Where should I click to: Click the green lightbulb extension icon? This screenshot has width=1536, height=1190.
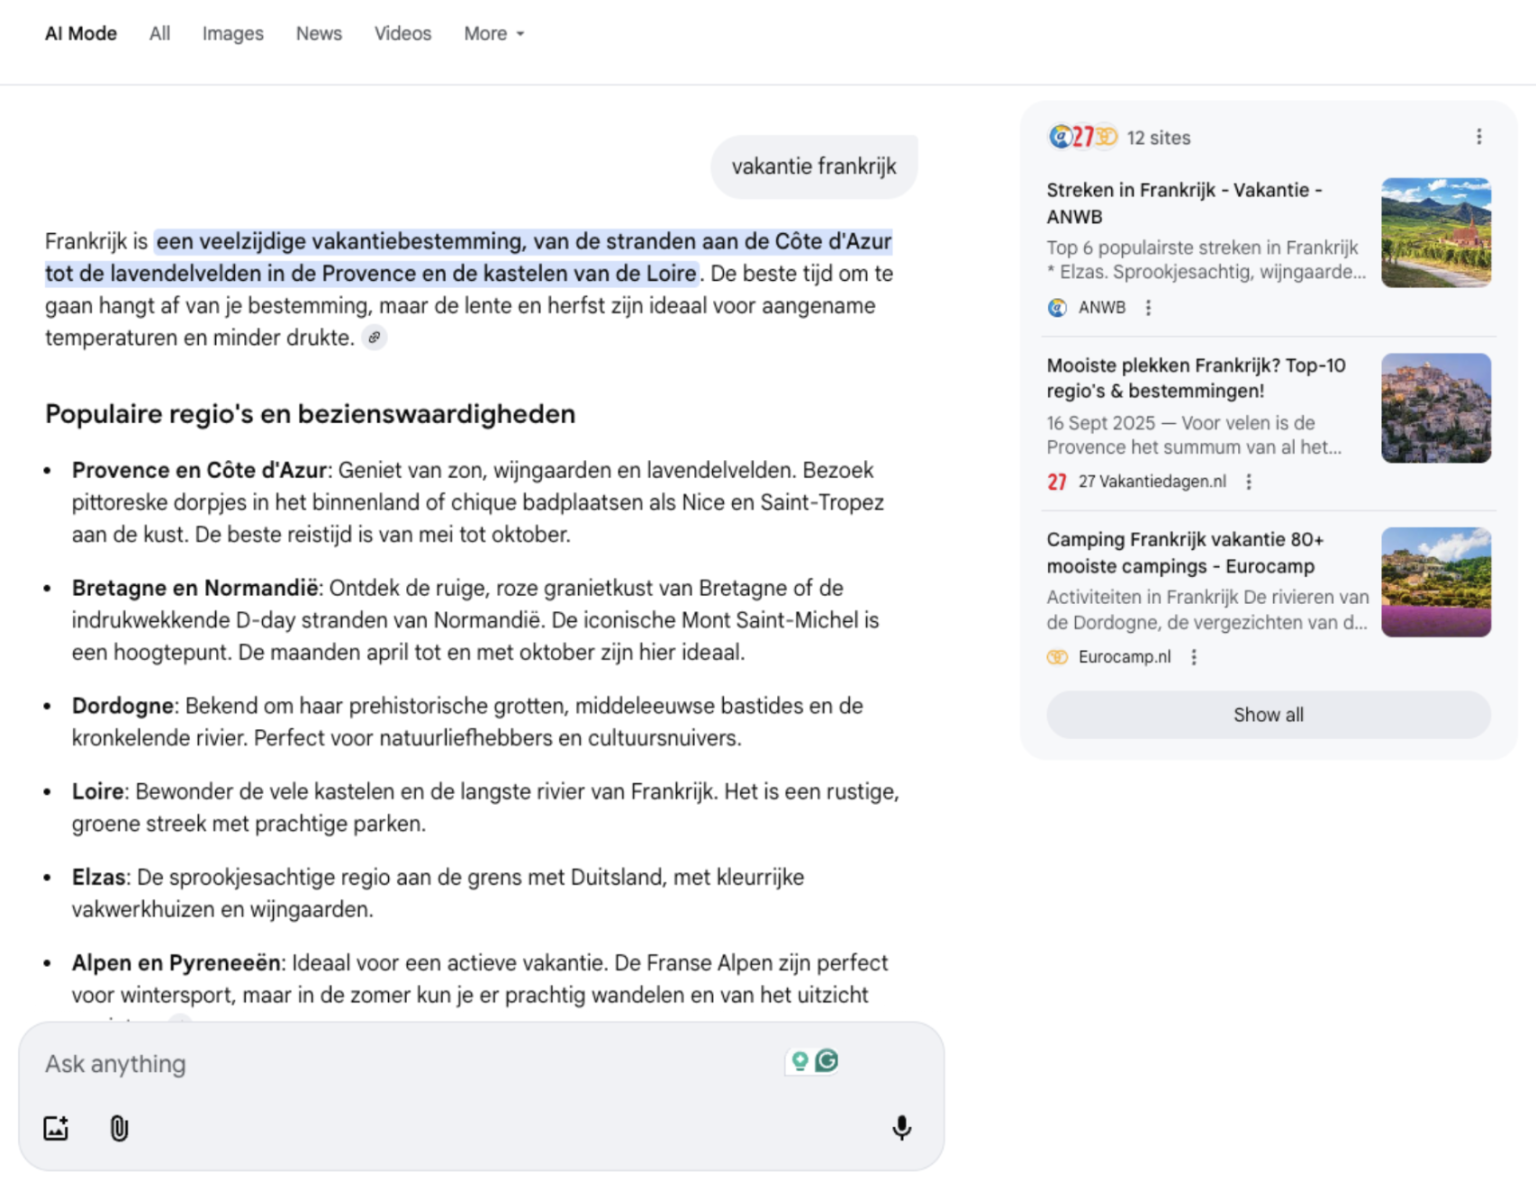799,1061
